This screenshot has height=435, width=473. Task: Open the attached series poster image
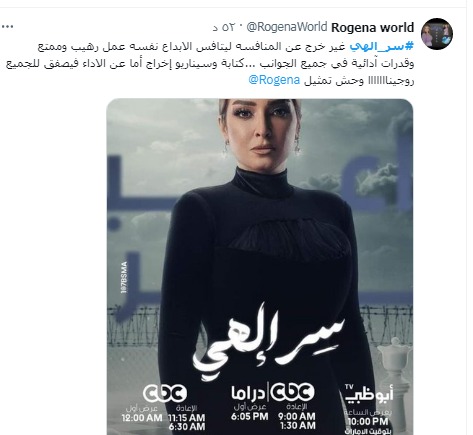click(x=260, y=267)
